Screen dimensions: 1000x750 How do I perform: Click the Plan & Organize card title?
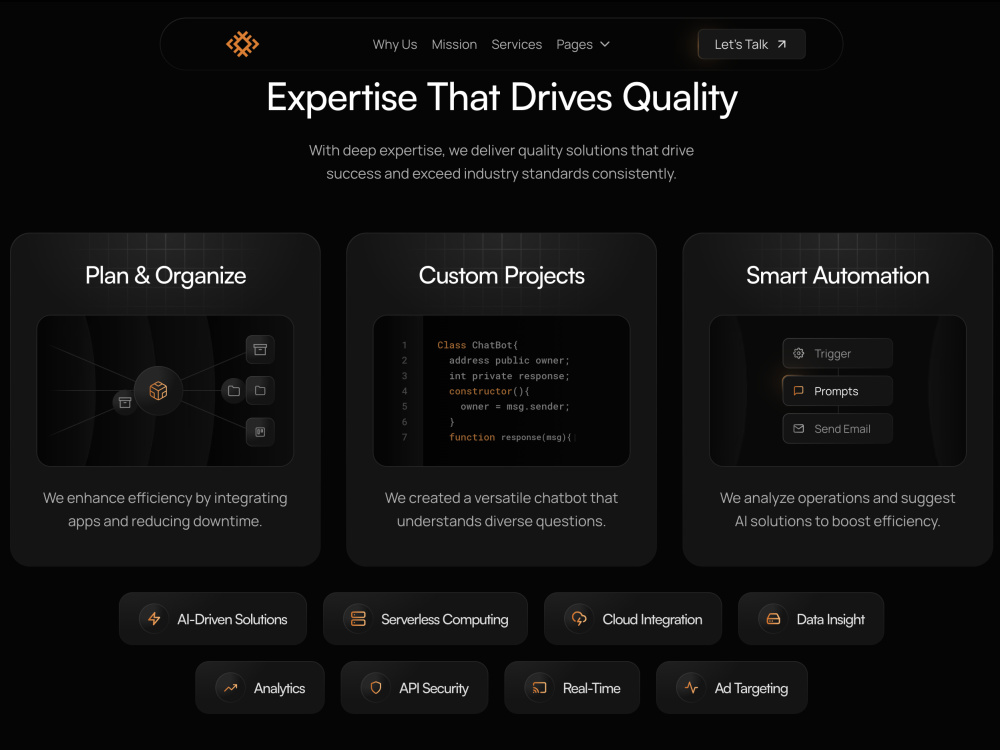coord(166,276)
